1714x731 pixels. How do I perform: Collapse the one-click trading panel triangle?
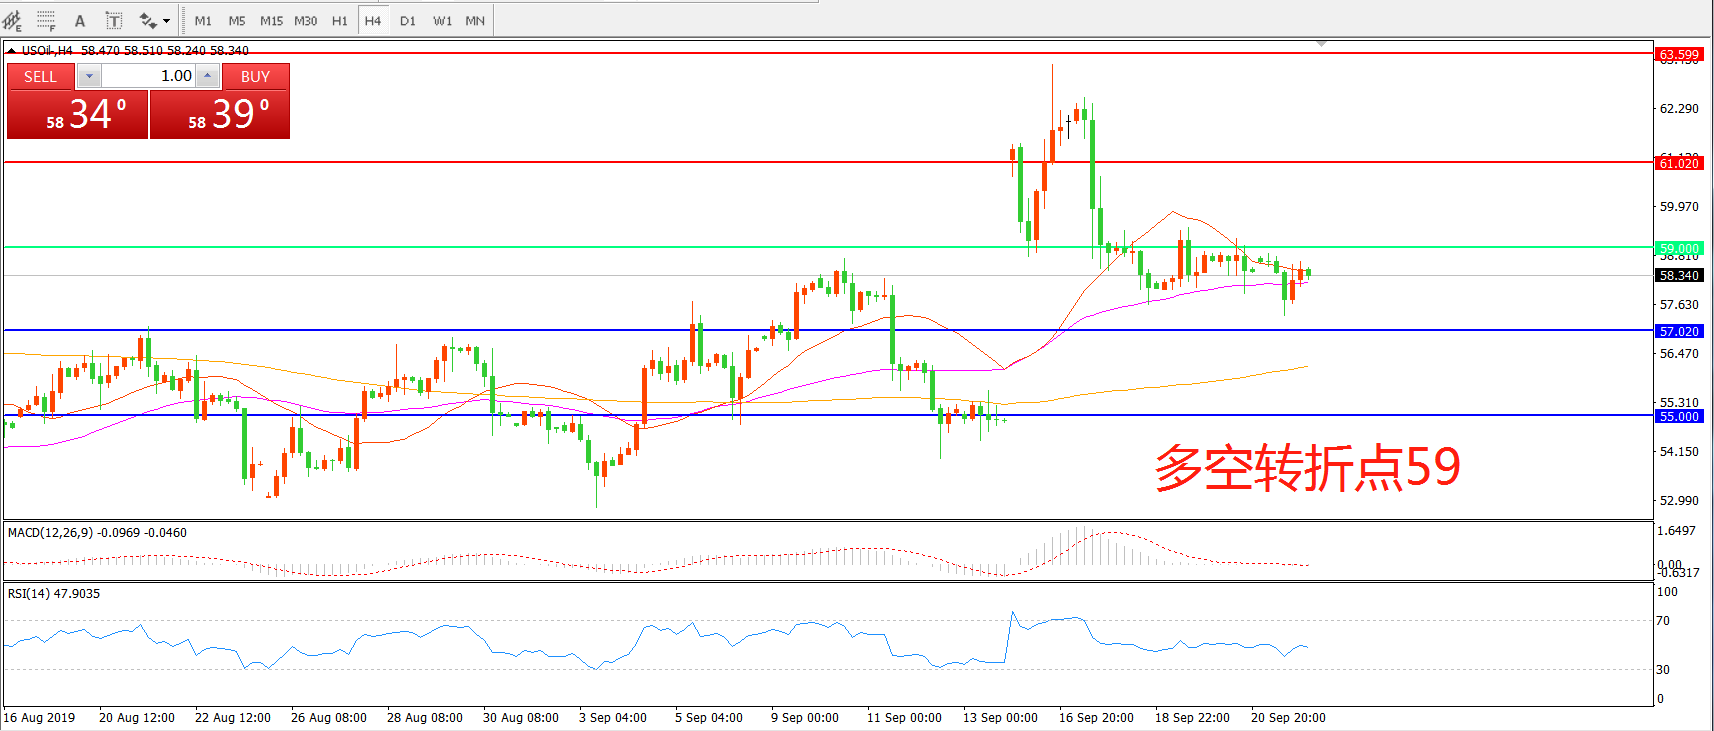coord(11,50)
